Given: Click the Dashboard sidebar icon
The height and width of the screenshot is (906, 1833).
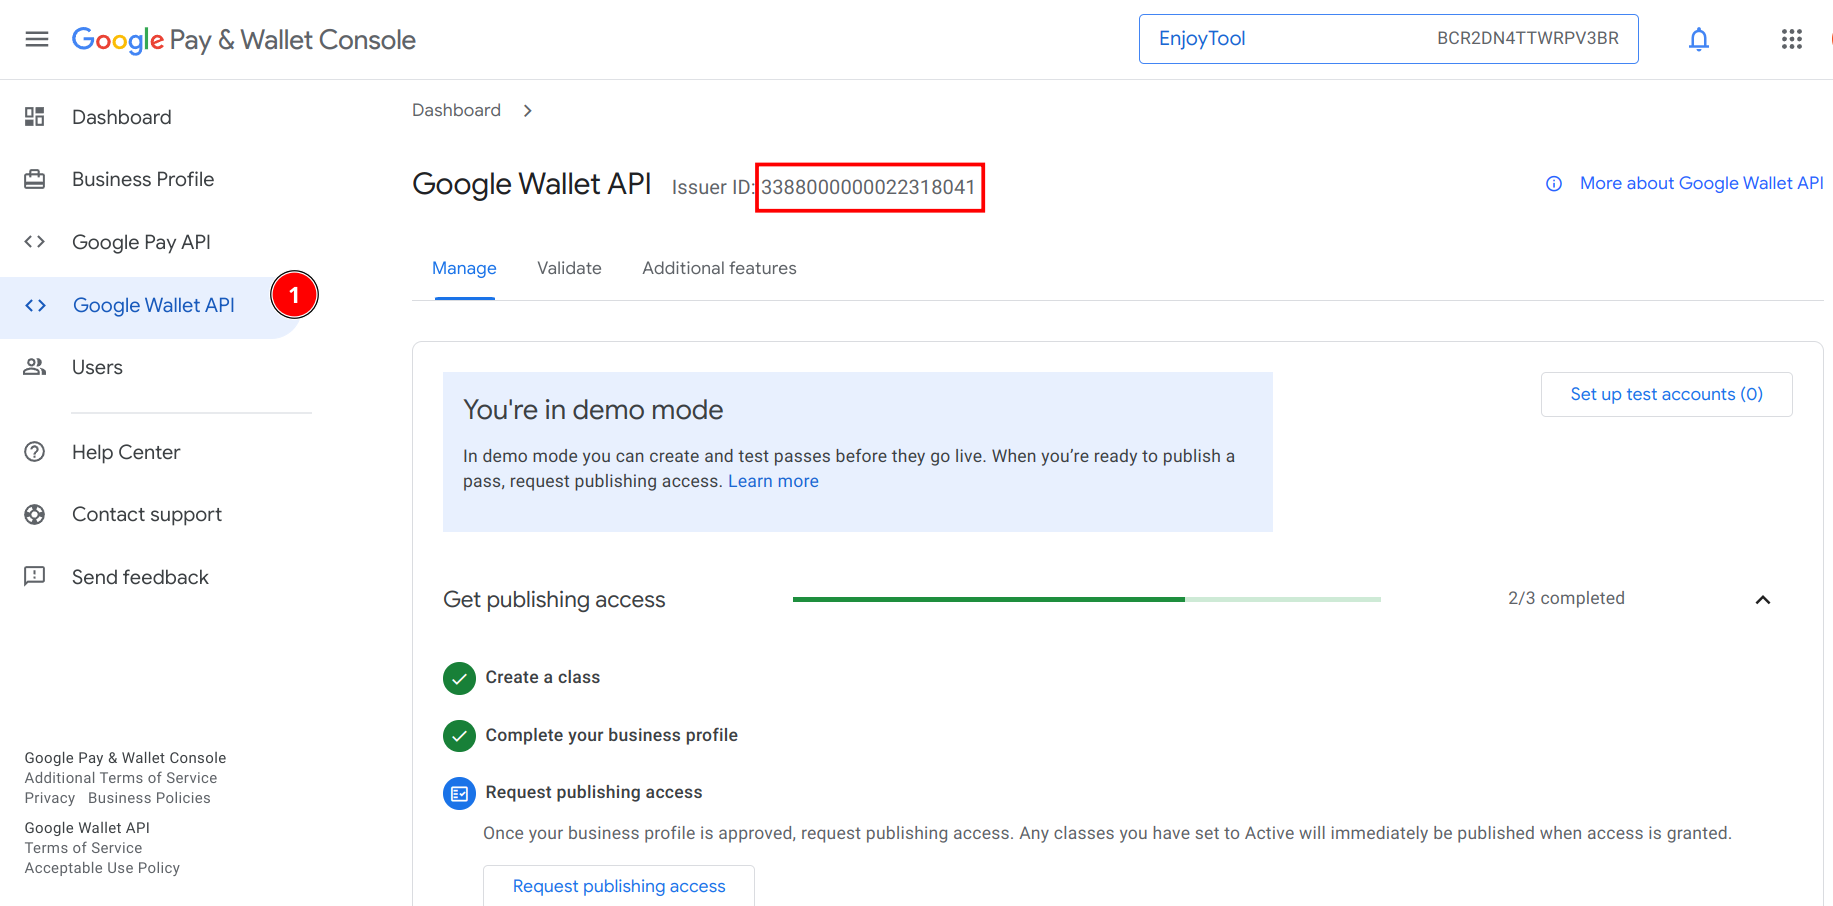Looking at the screenshot, I should (35, 117).
